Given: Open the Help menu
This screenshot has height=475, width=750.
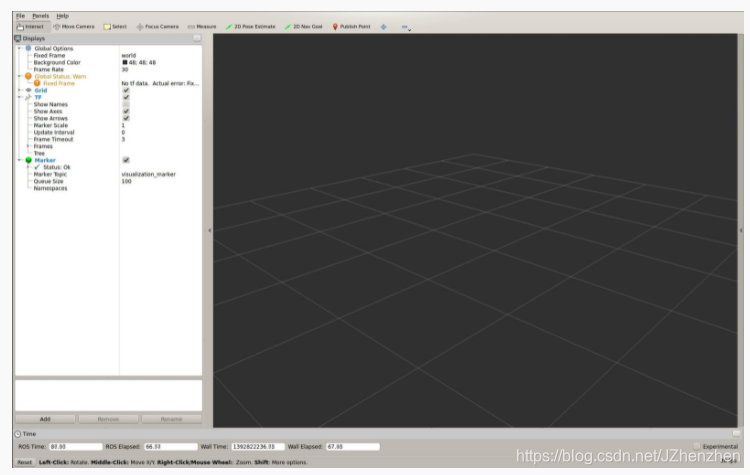Looking at the screenshot, I should tap(63, 16).
